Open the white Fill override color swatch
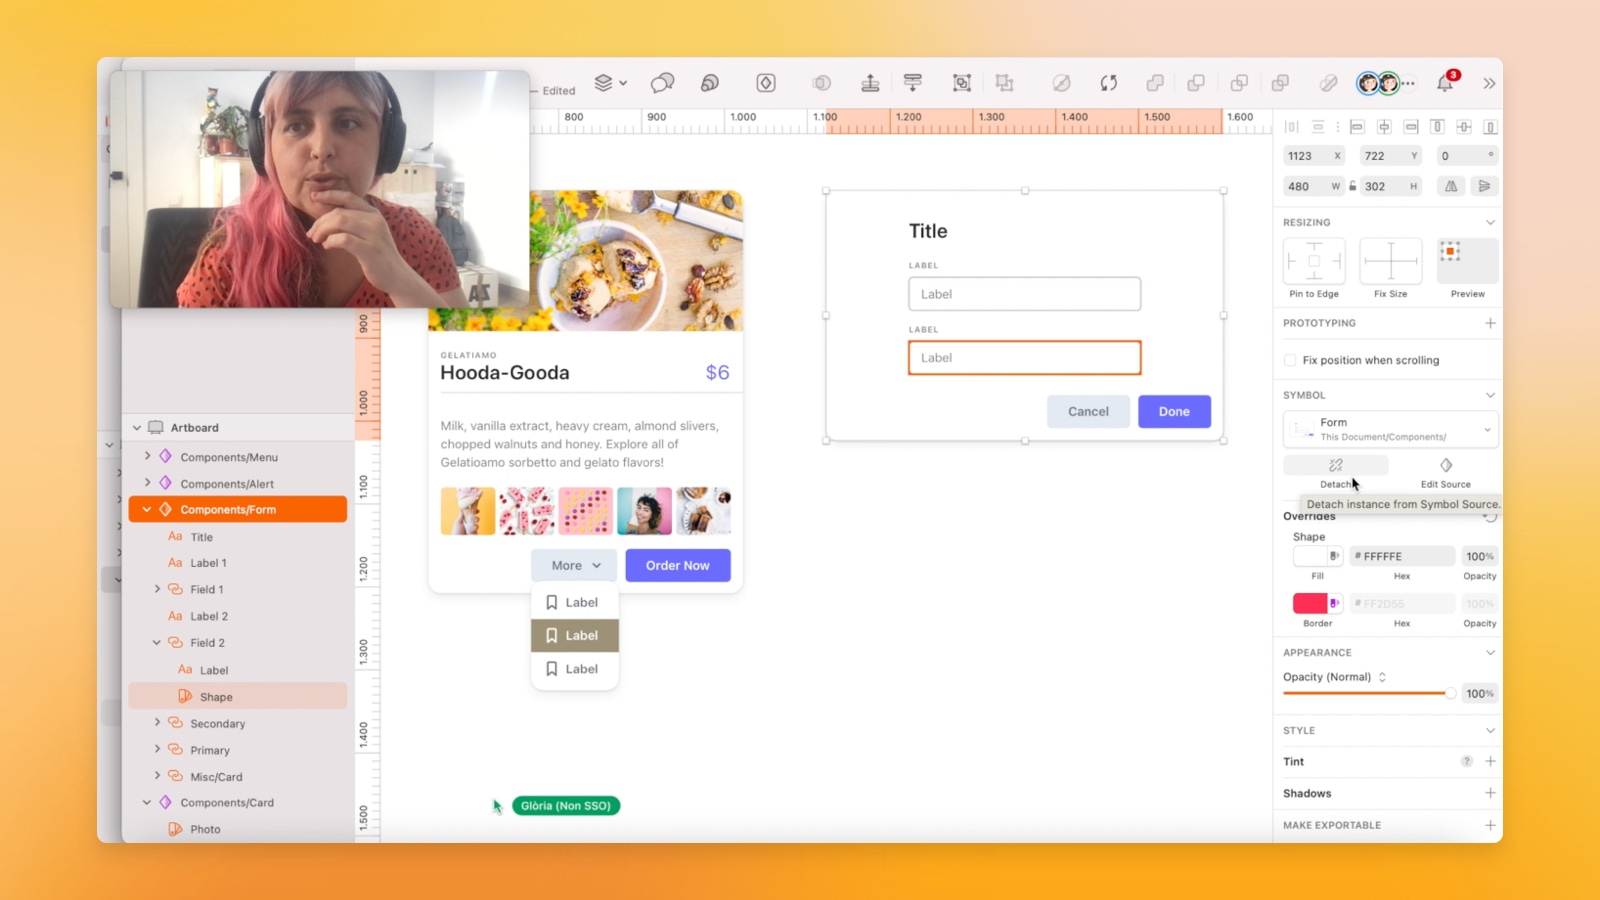This screenshot has width=1600, height=900. click(x=1310, y=556)
